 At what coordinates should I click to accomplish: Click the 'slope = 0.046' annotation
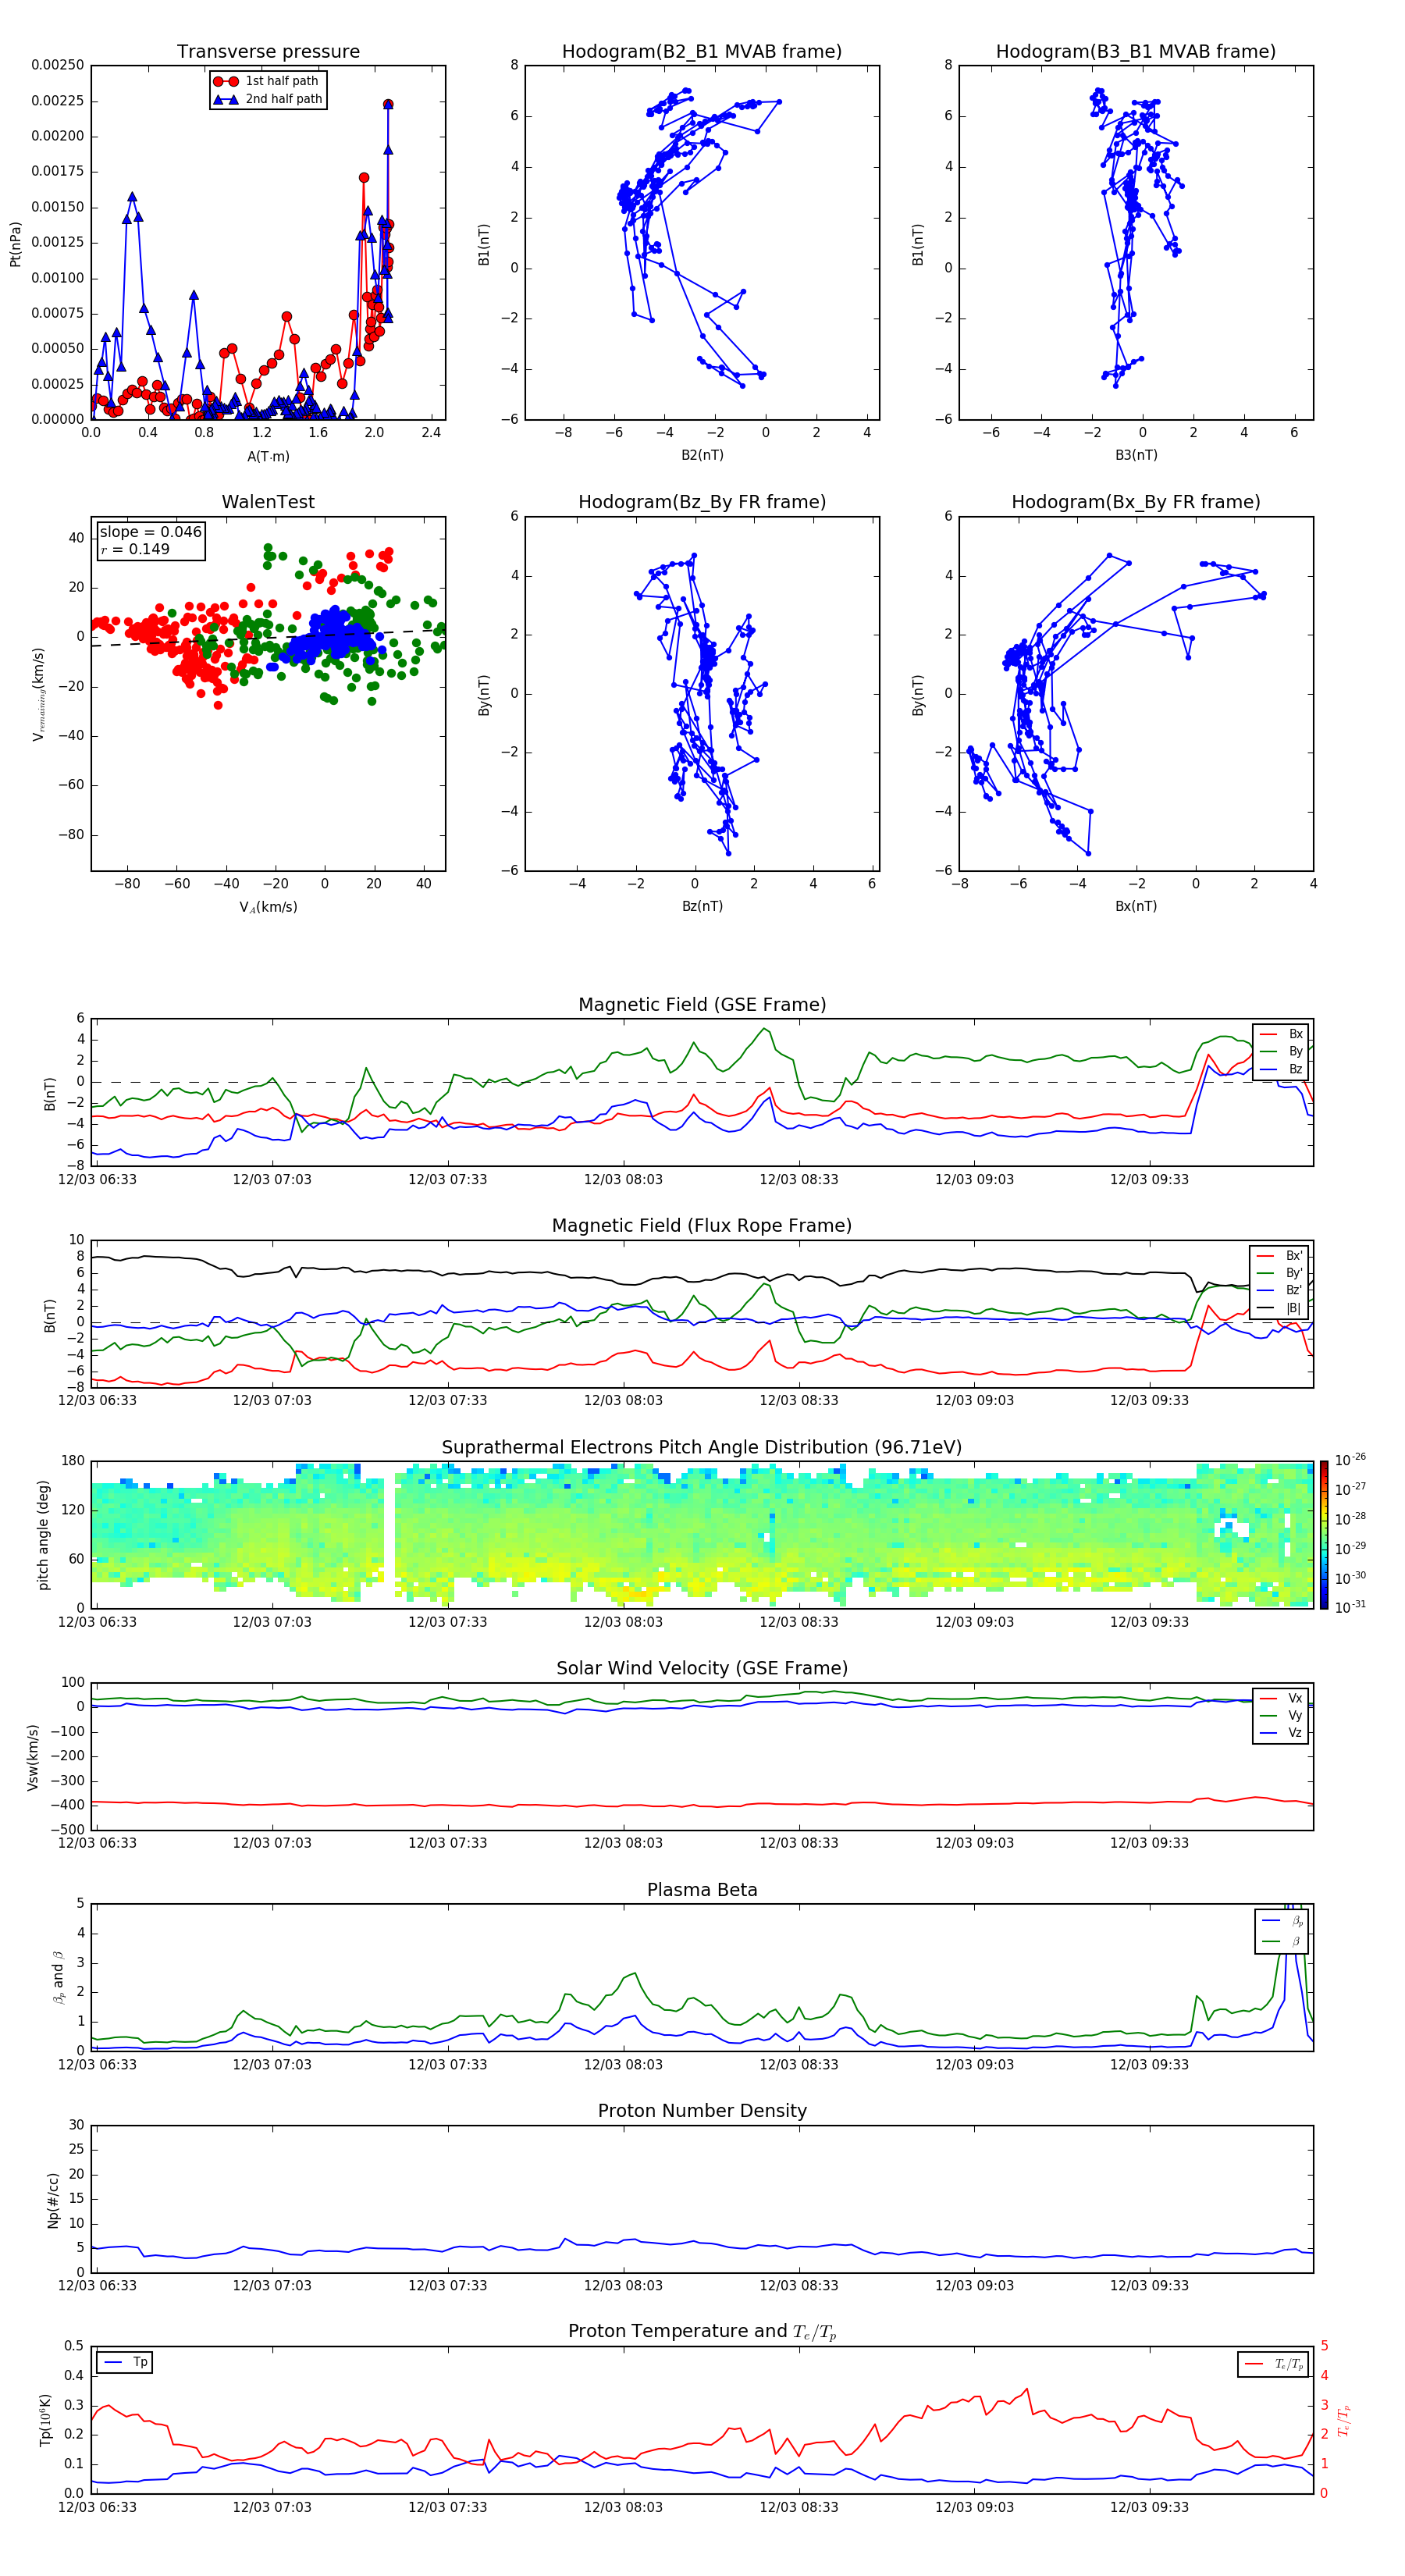coord(150,532)
